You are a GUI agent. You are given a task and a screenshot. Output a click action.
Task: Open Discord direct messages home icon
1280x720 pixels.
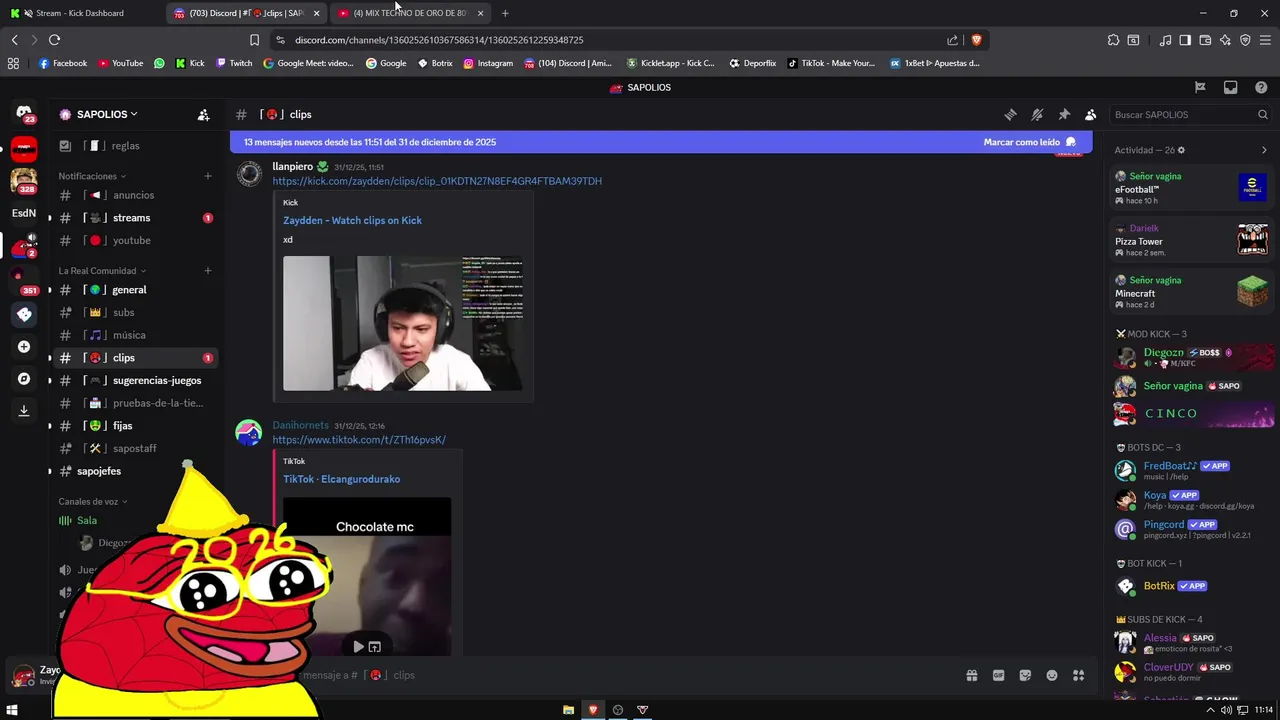(24, 114)
